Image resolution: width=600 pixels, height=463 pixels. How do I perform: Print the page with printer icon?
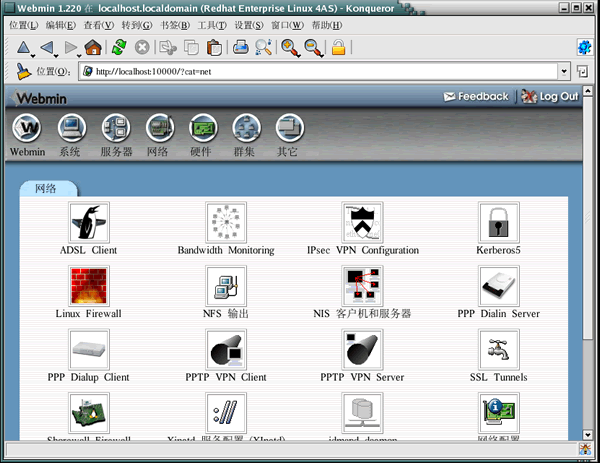[241, 47]
